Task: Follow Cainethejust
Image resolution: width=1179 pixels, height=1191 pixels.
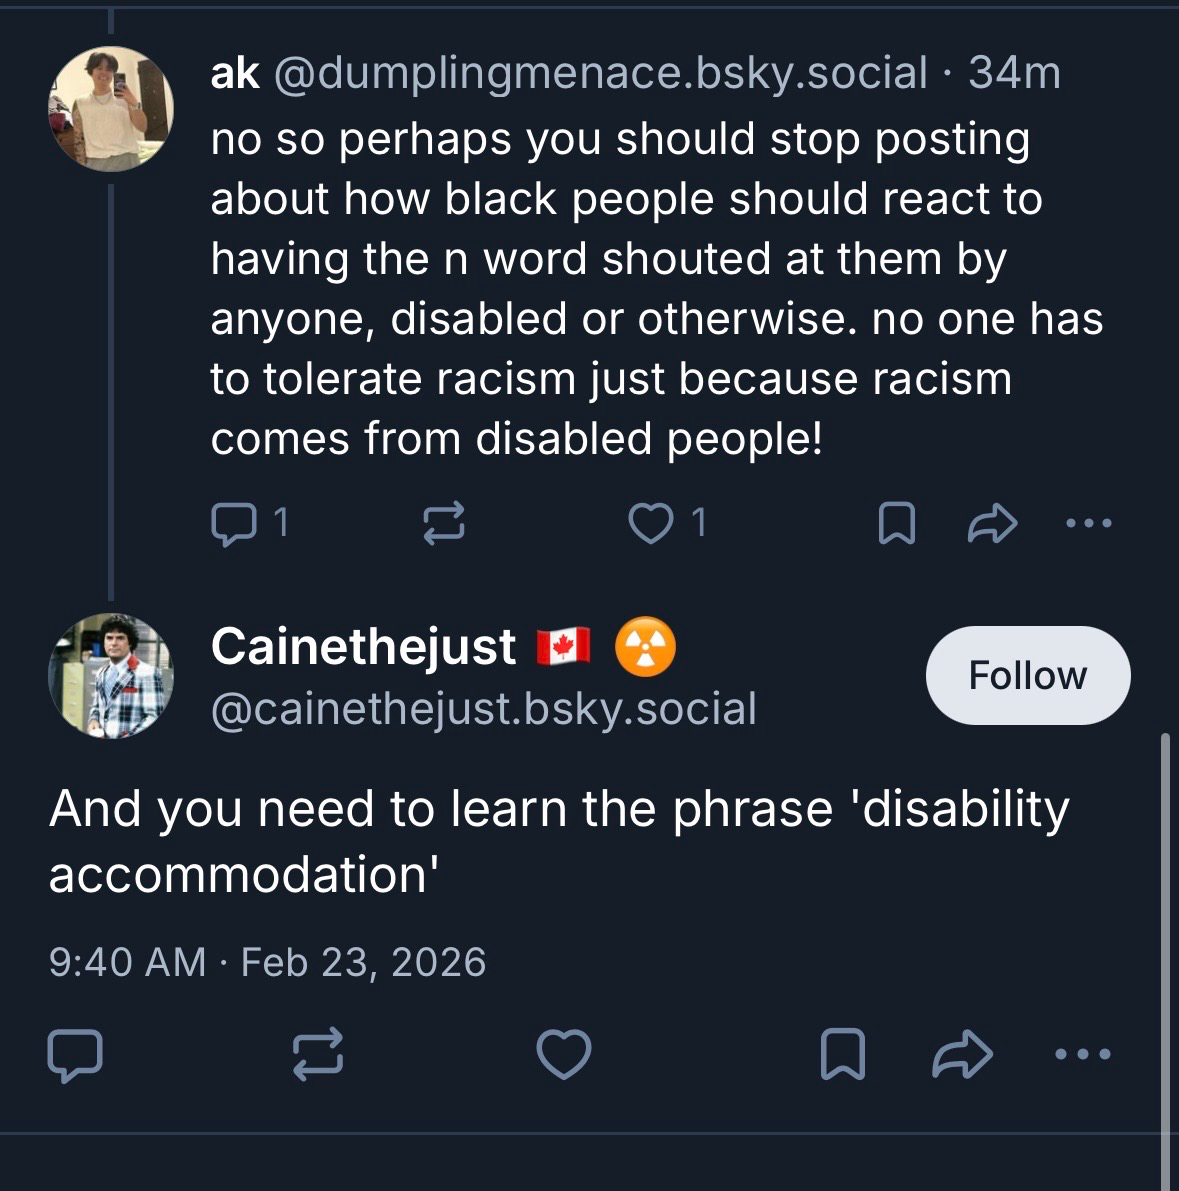Action: pyautogui.click(x=1027, y=675)
